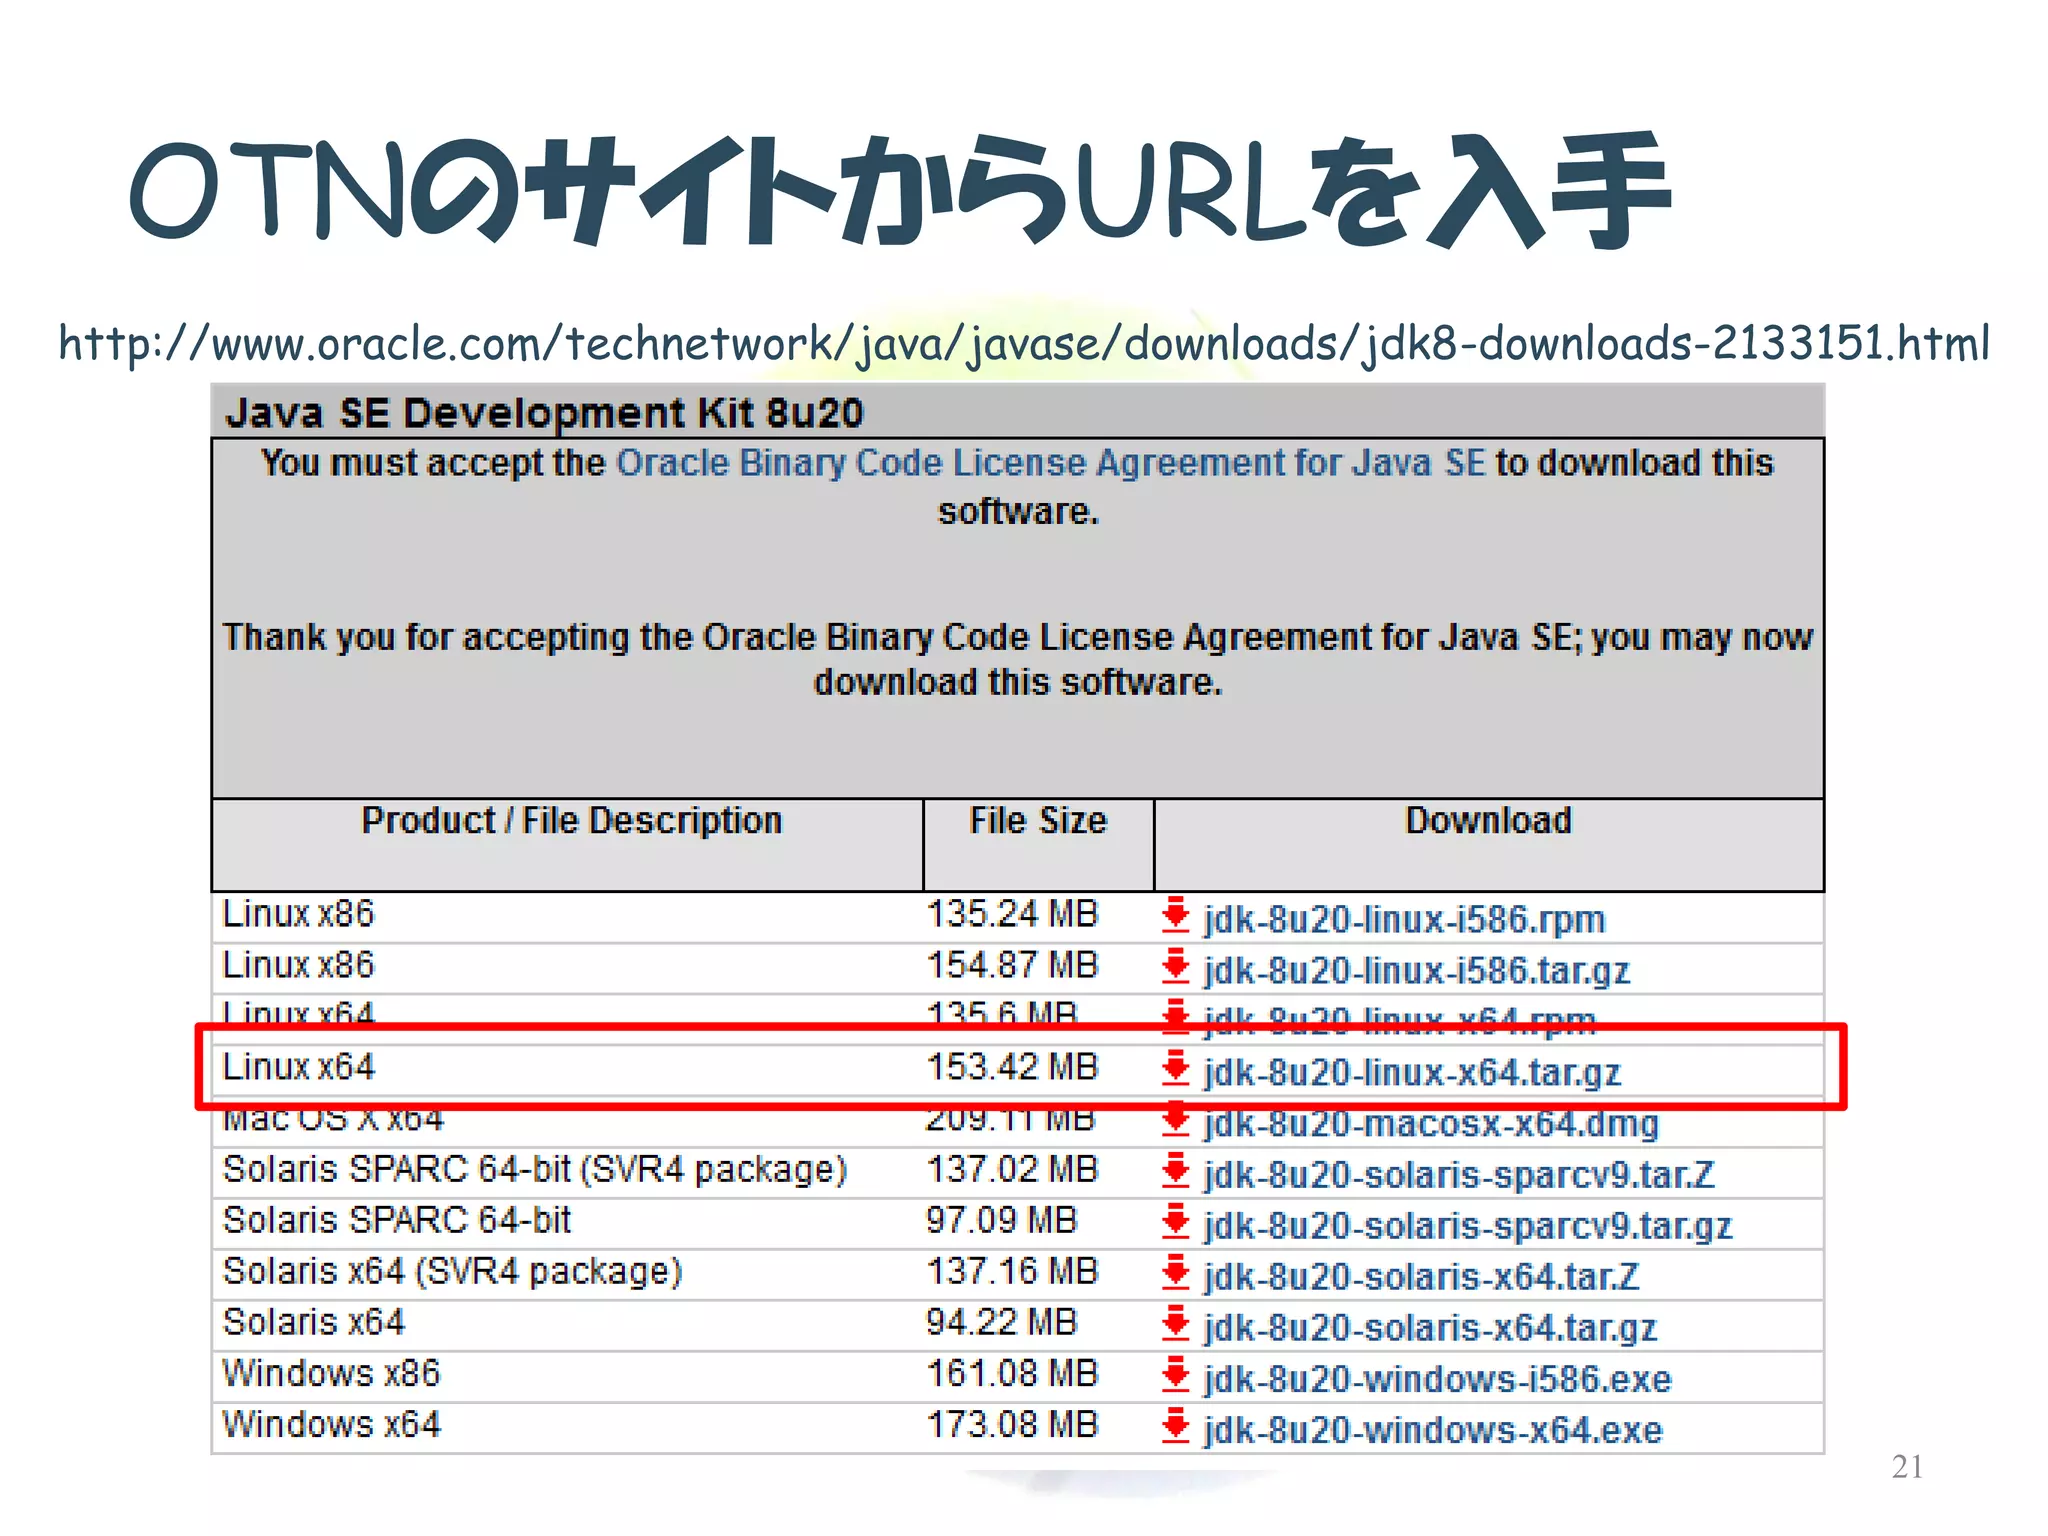Image resolution: width=2048 pixels, height=1536 pixels.
Task: Click download icon for jdk-8u20-linux-x64.tar.gz
Action: pos(1175,1068)
